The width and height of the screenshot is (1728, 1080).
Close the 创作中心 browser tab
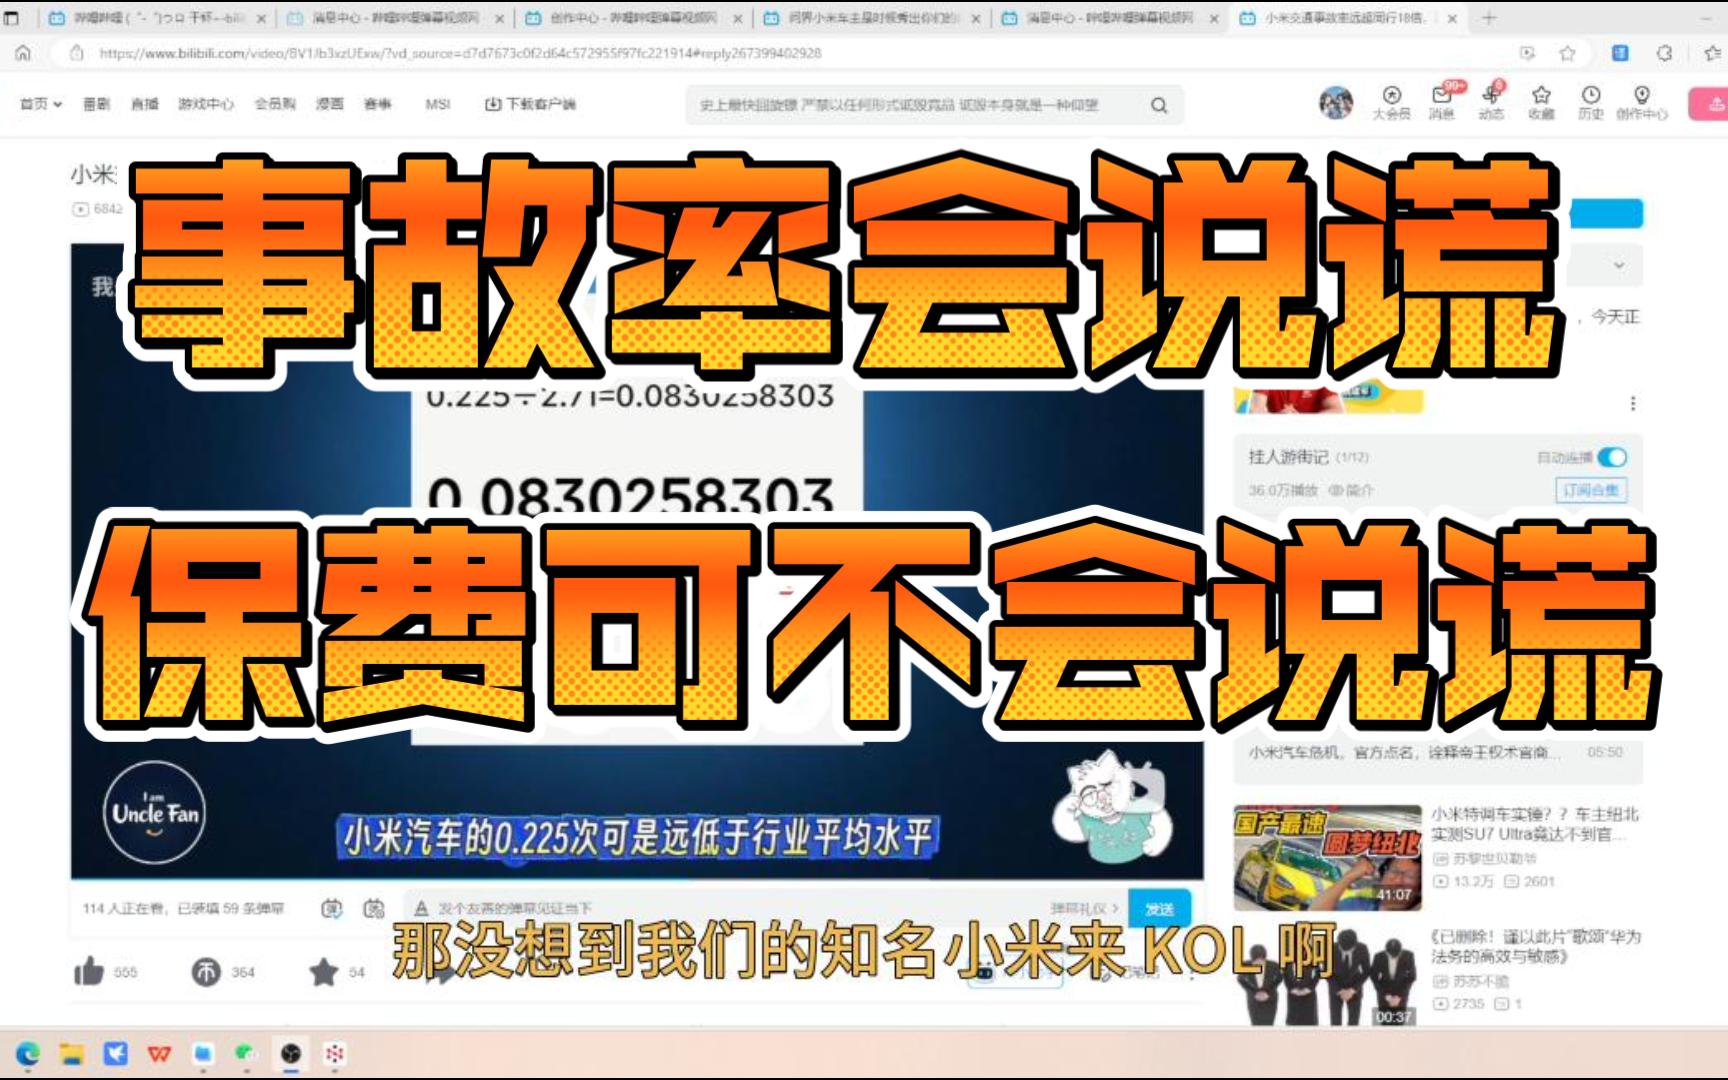[x=738, y=18]
